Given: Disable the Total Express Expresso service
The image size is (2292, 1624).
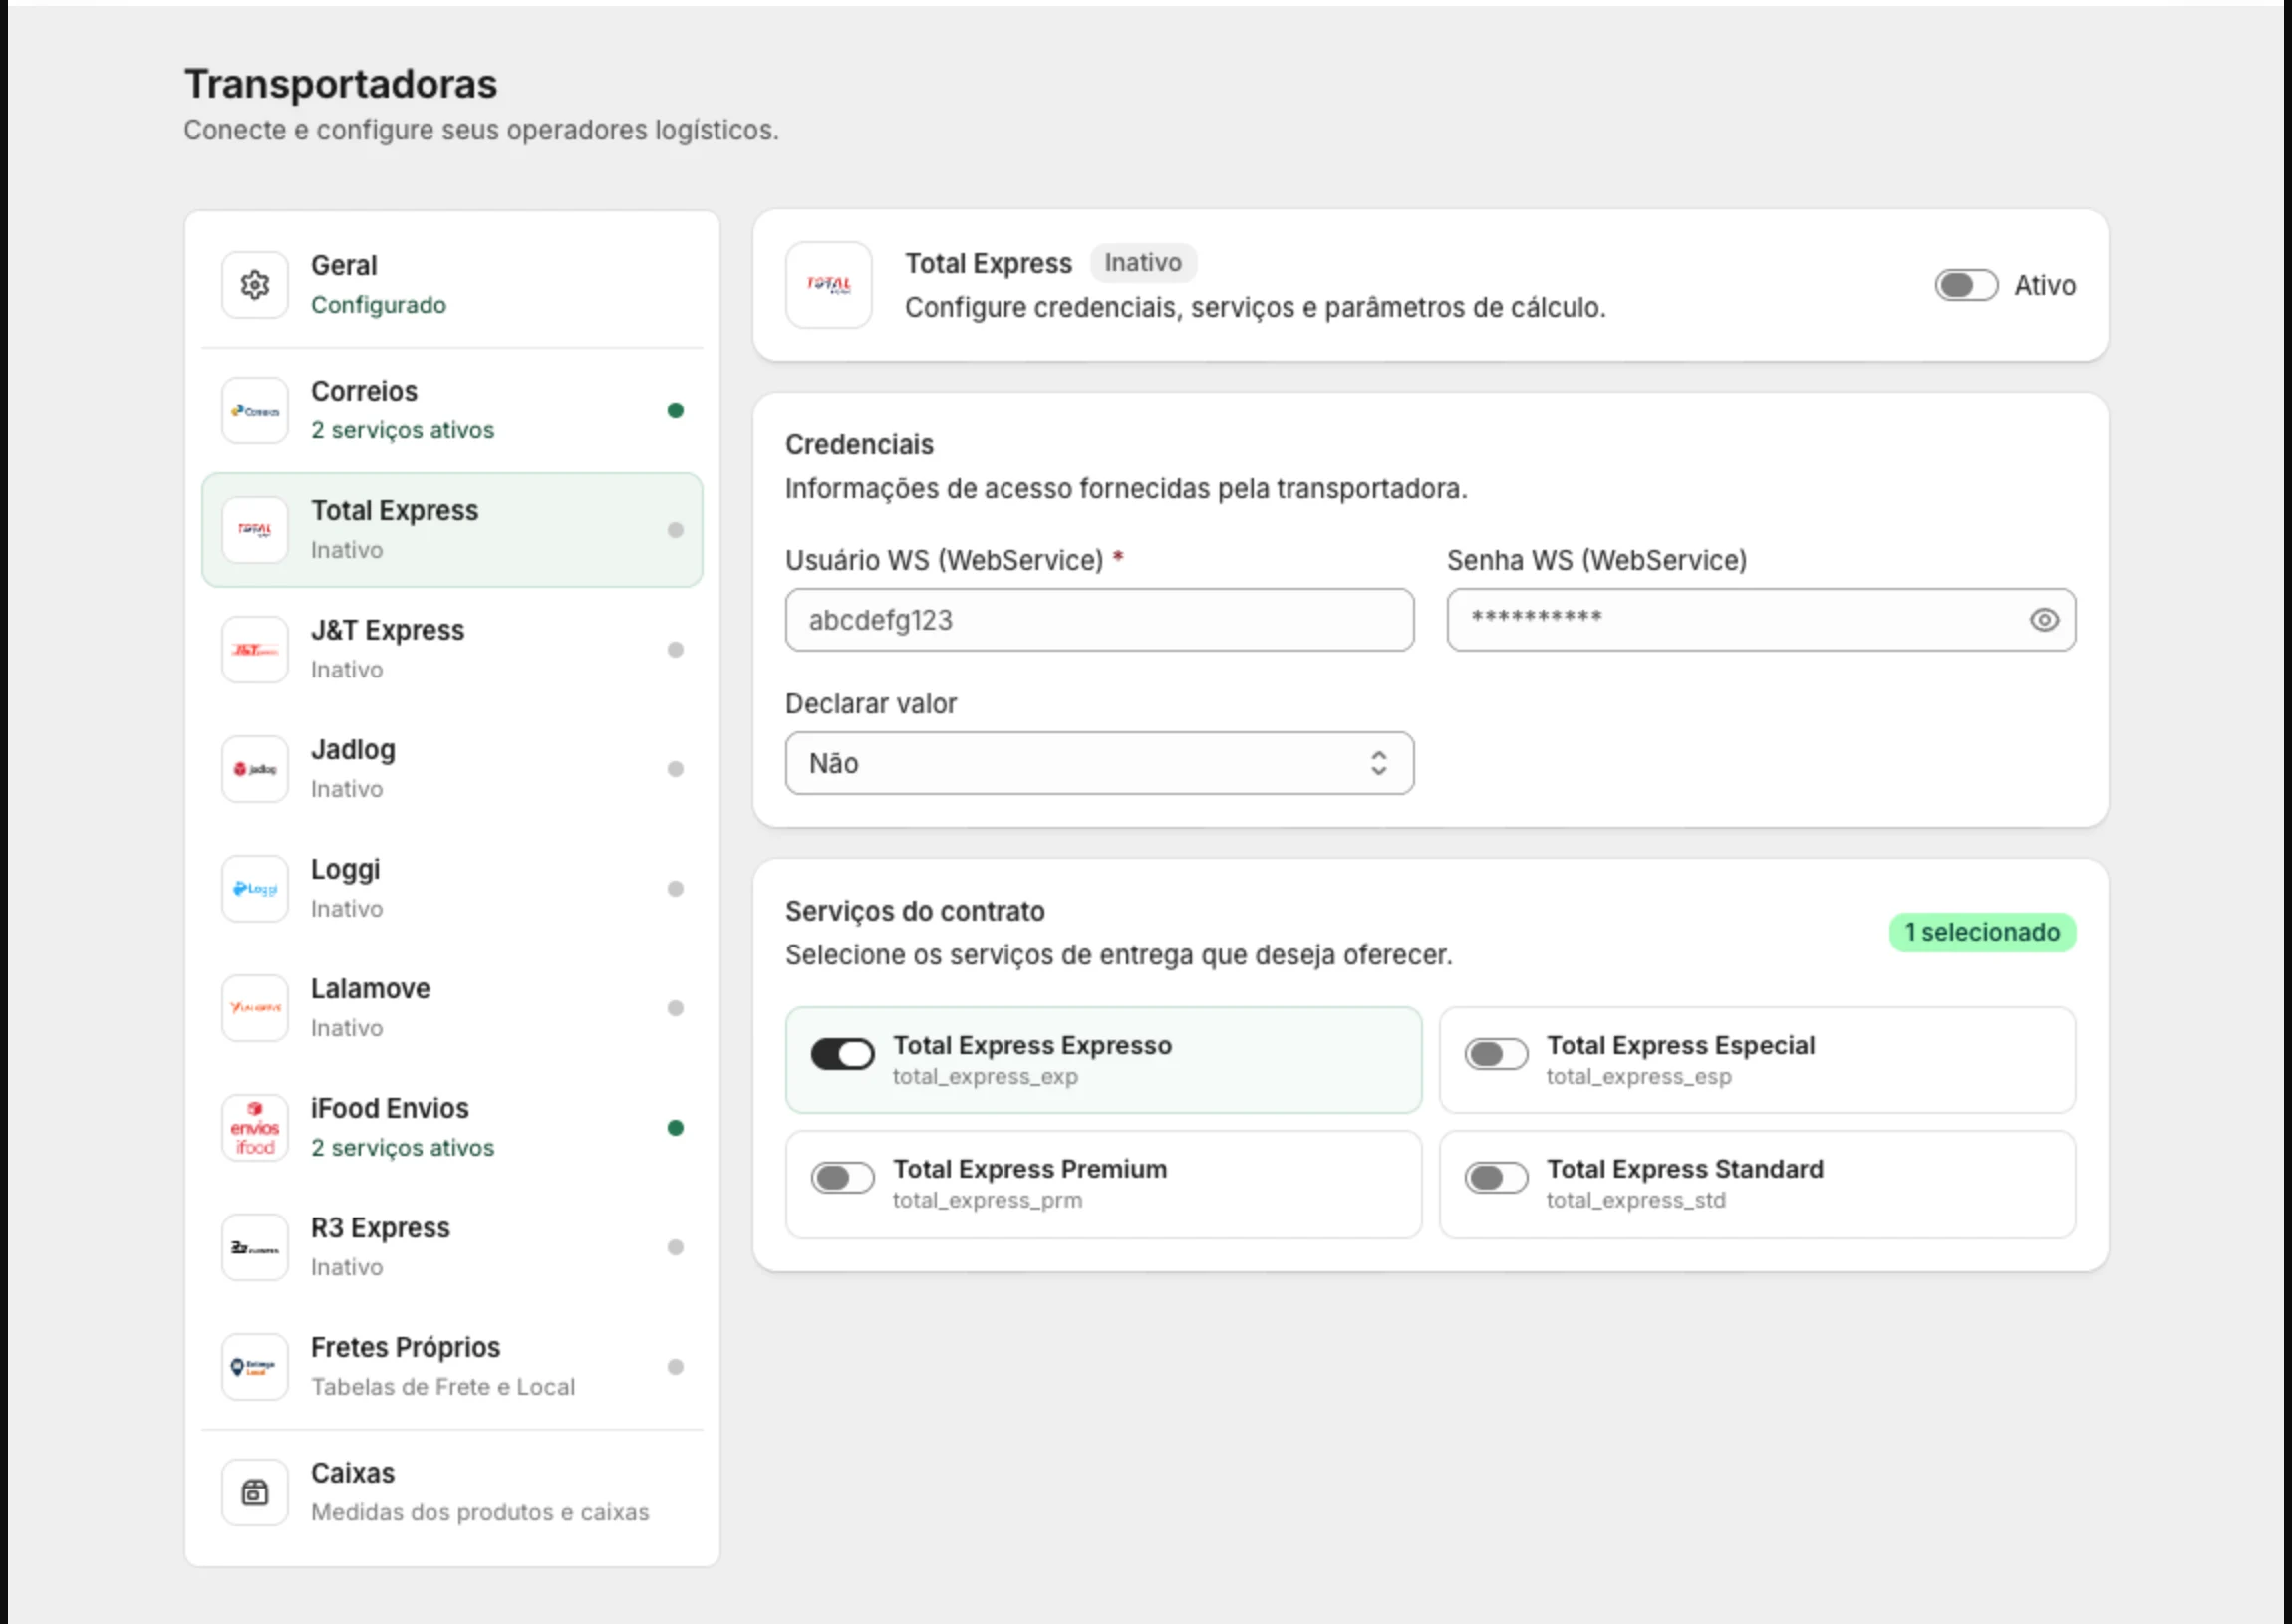Looking at the screenshot, I should coord(842,1054).
